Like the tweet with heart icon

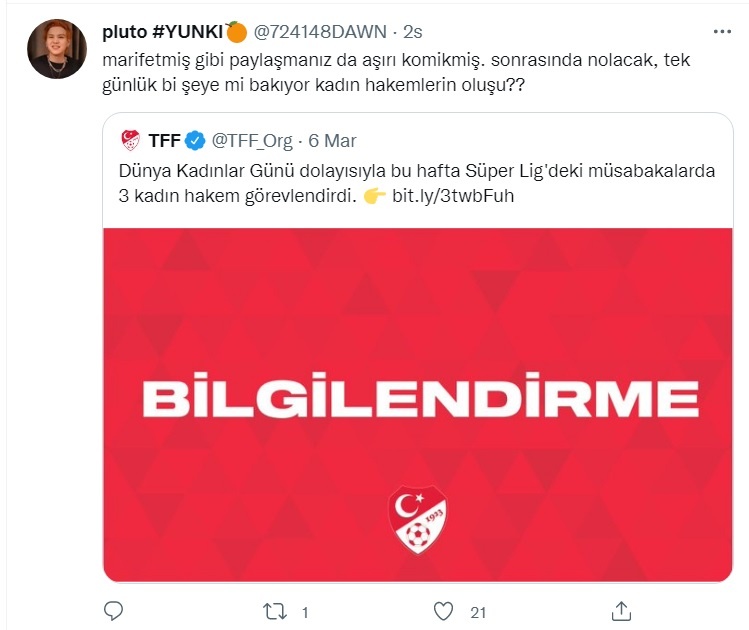443,611
